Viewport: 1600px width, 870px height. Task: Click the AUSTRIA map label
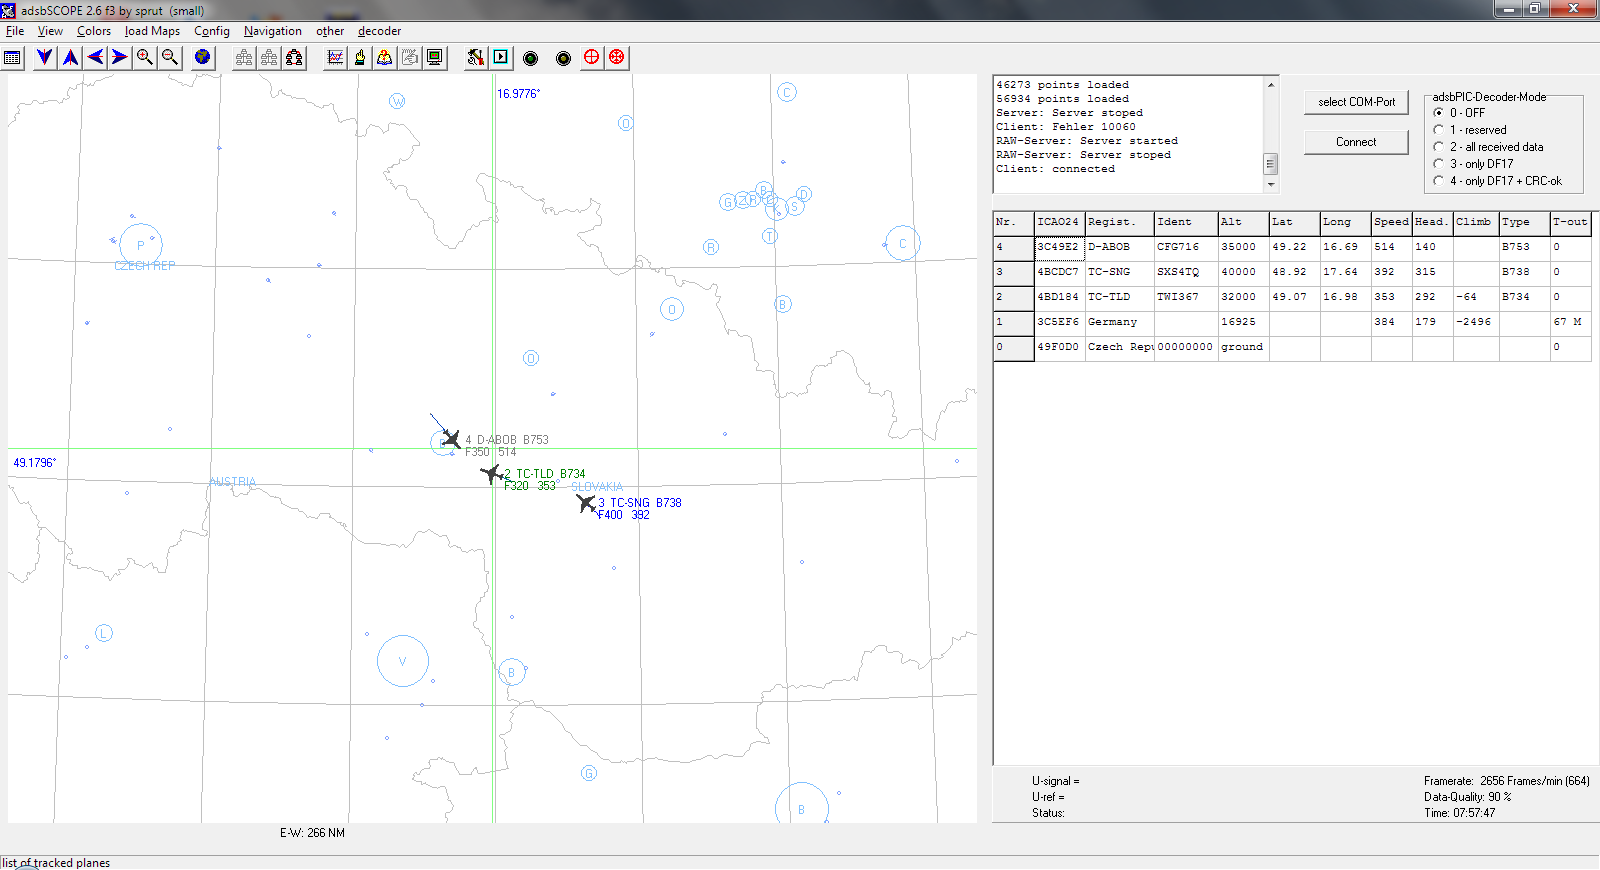point(233,482)
